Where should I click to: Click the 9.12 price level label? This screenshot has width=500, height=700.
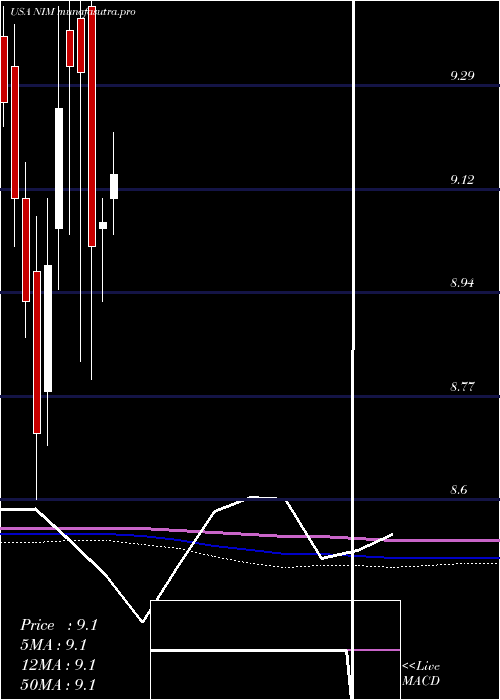pyautogui.click(x=462, y=179)
